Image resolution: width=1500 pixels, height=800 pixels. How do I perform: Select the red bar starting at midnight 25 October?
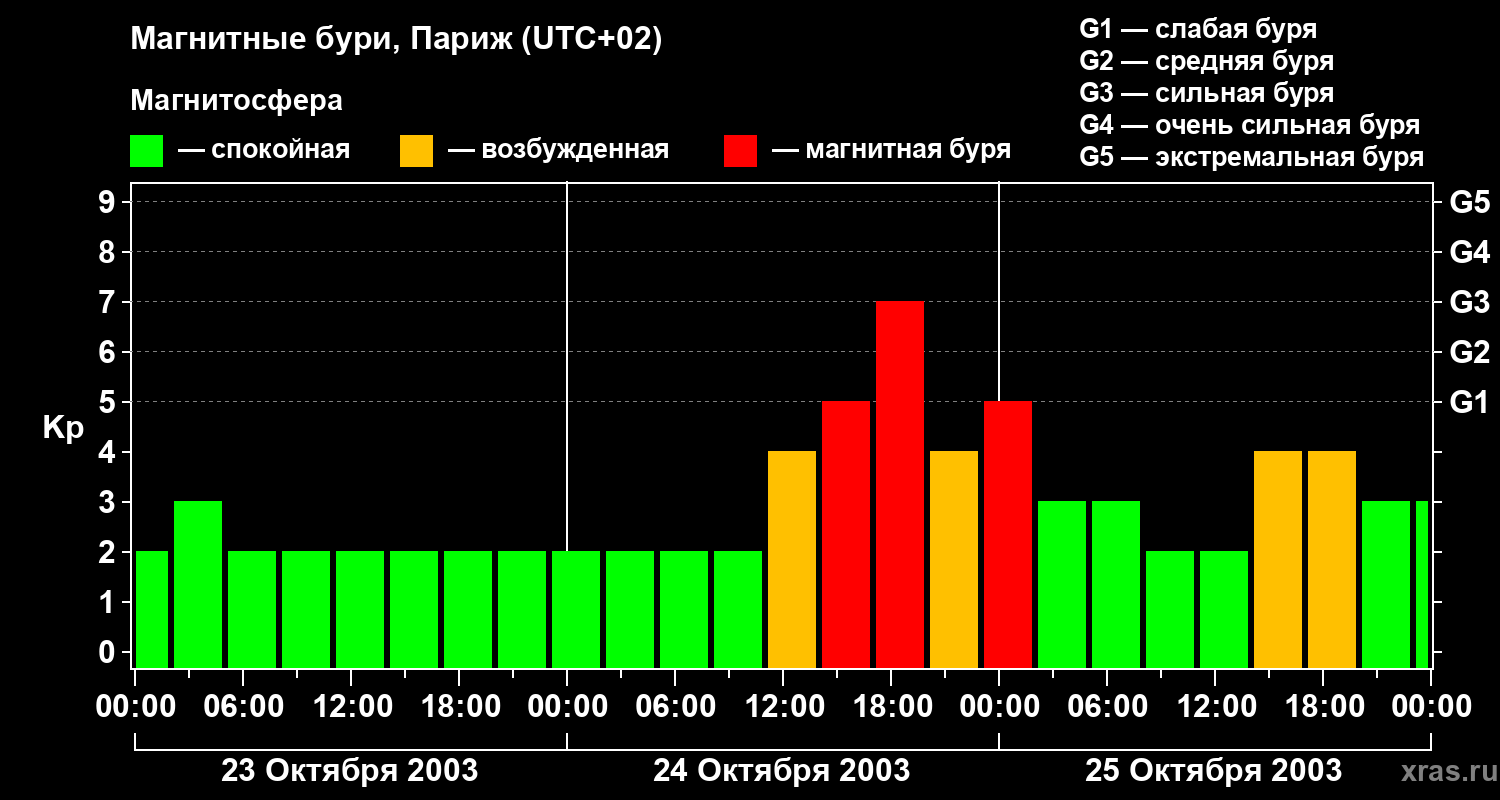click(x=1007, y=534)
